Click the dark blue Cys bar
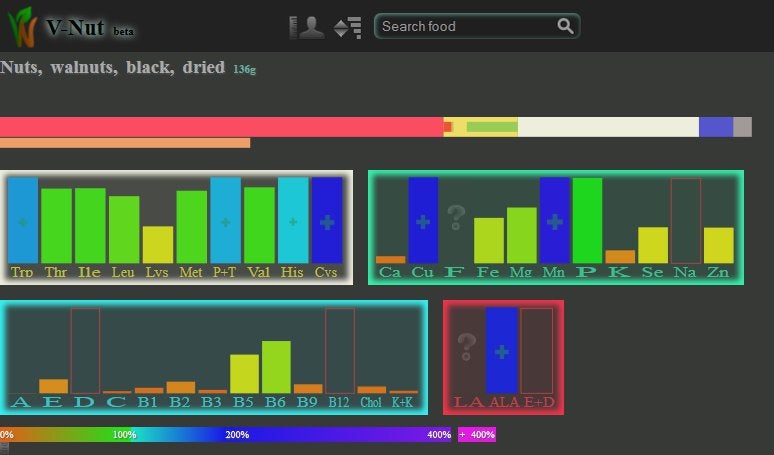 tap(327, 220)
